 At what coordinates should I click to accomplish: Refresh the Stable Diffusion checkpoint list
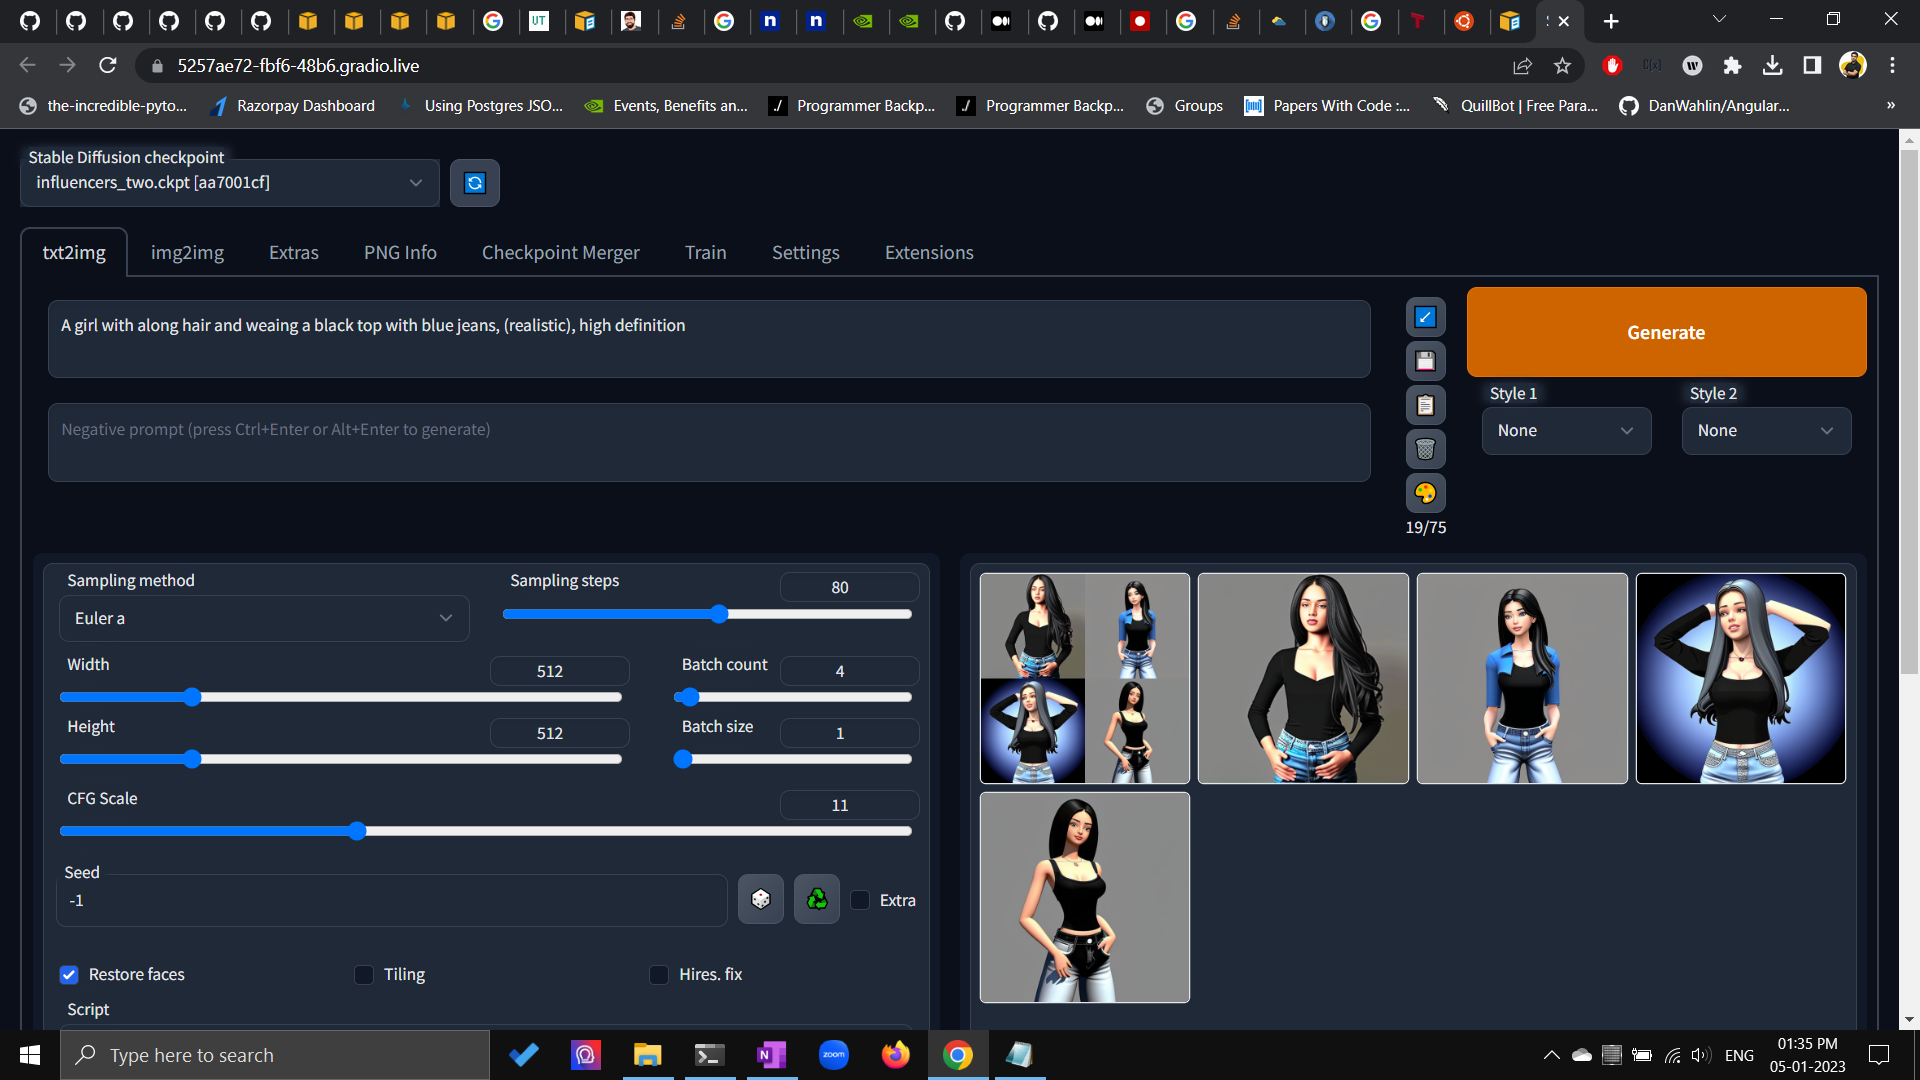(x=475, y=183)
